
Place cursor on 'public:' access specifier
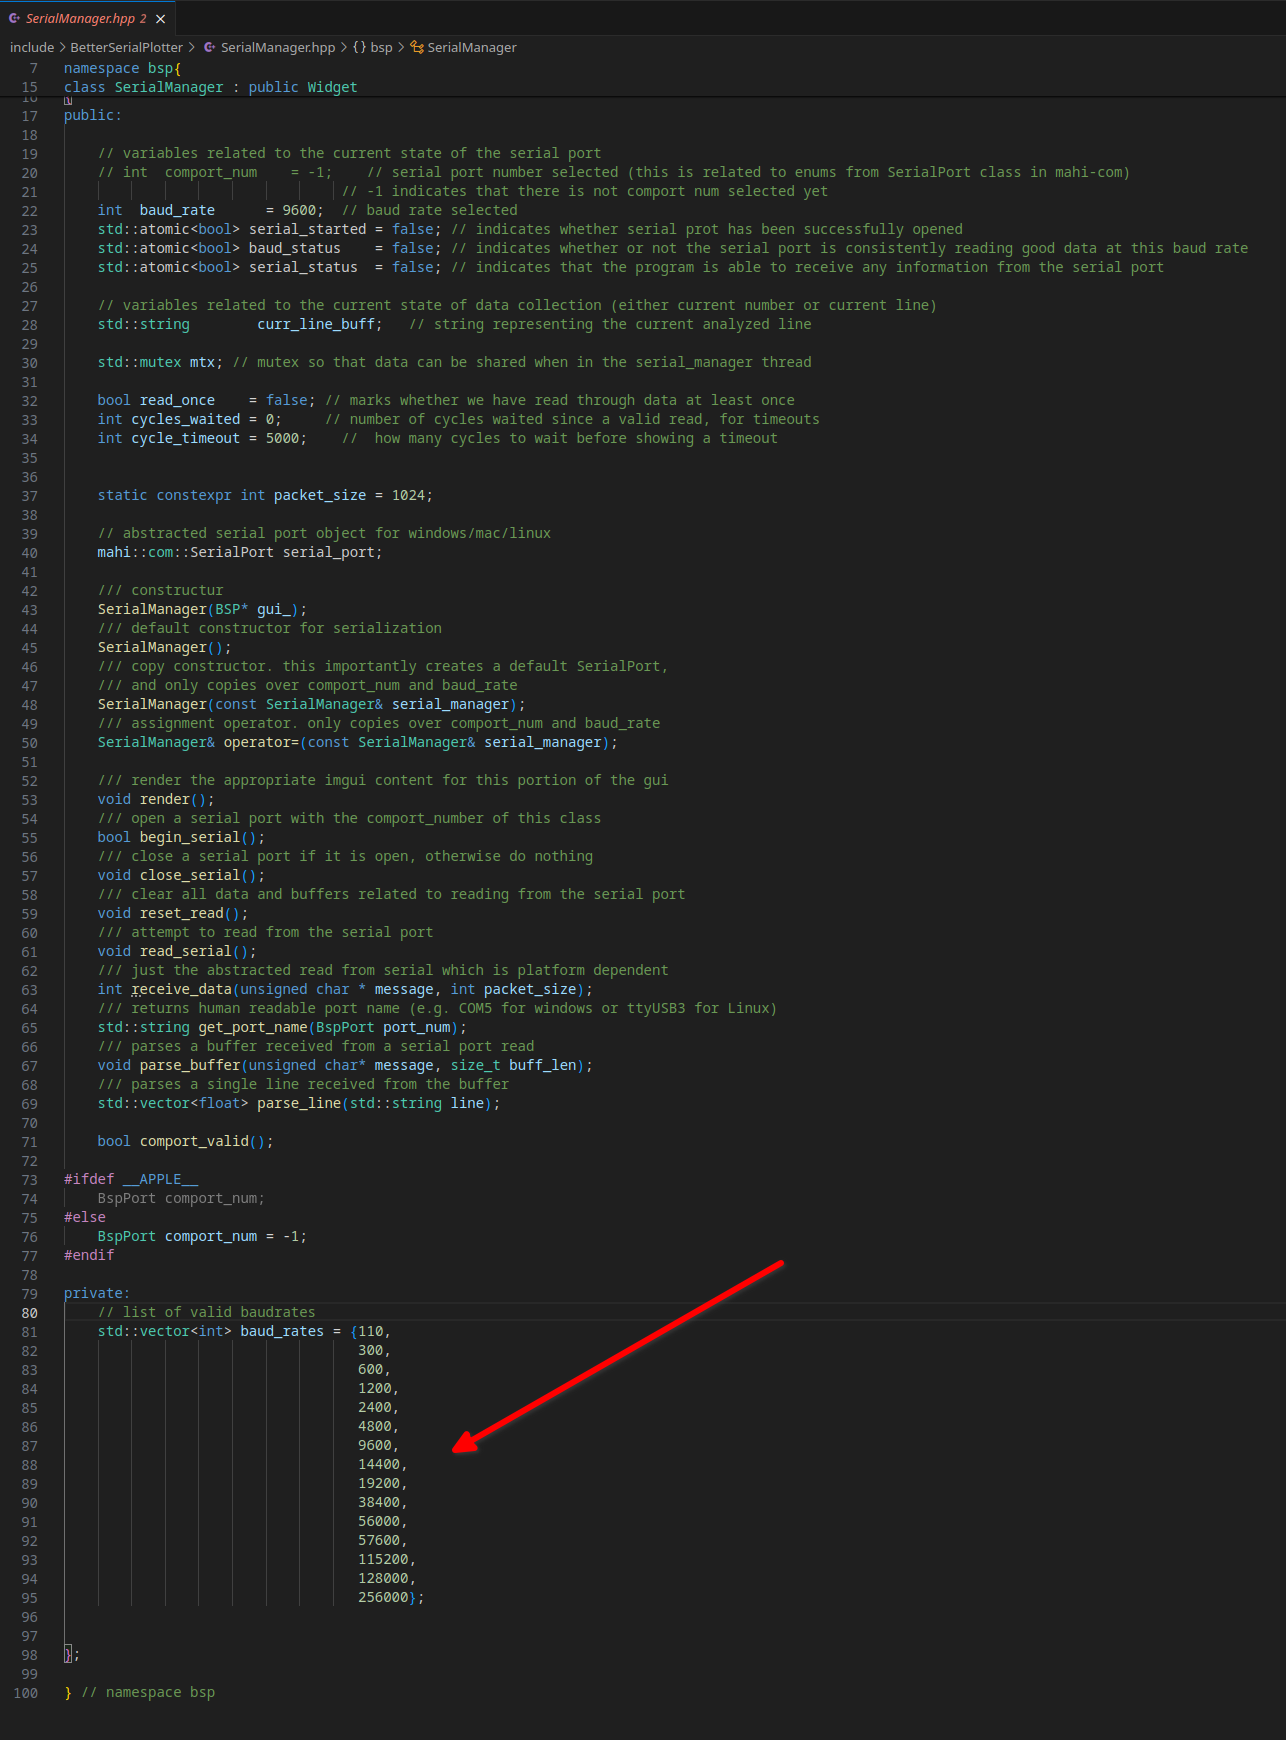coord(92,116)
